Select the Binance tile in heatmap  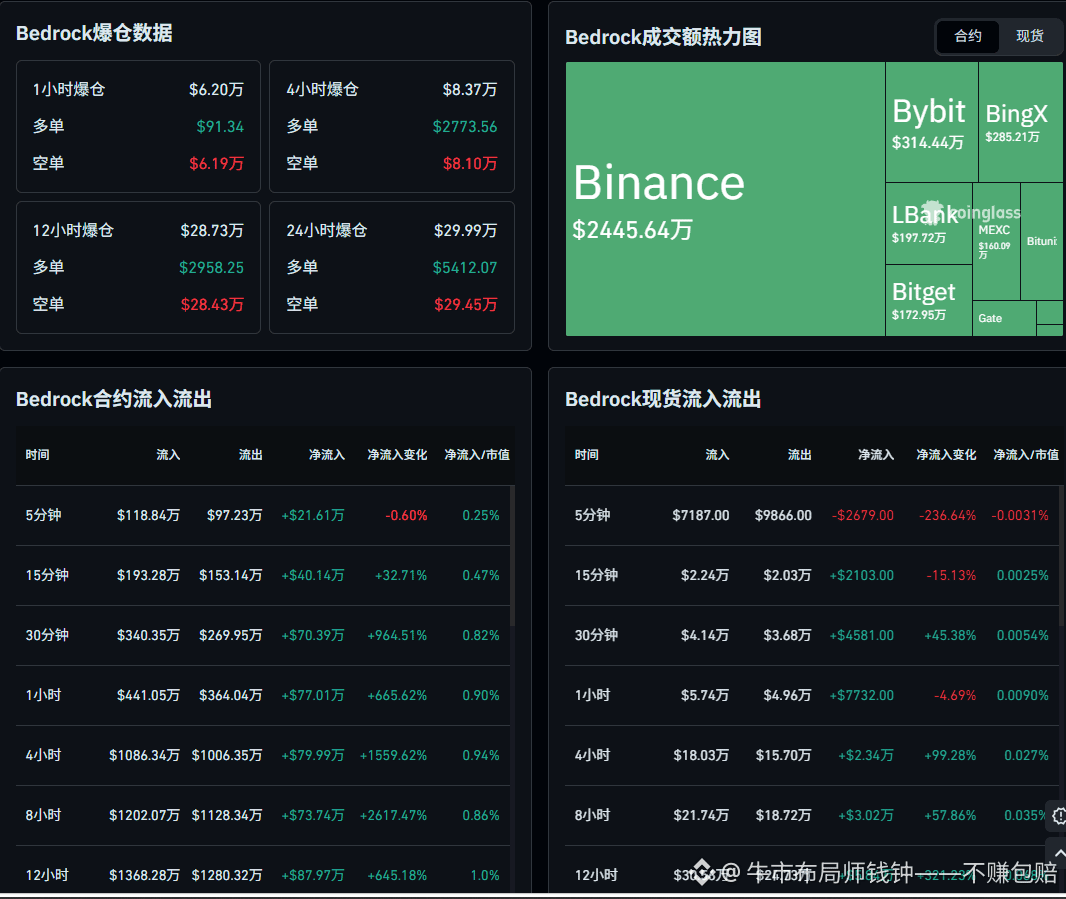pos(725,199)
